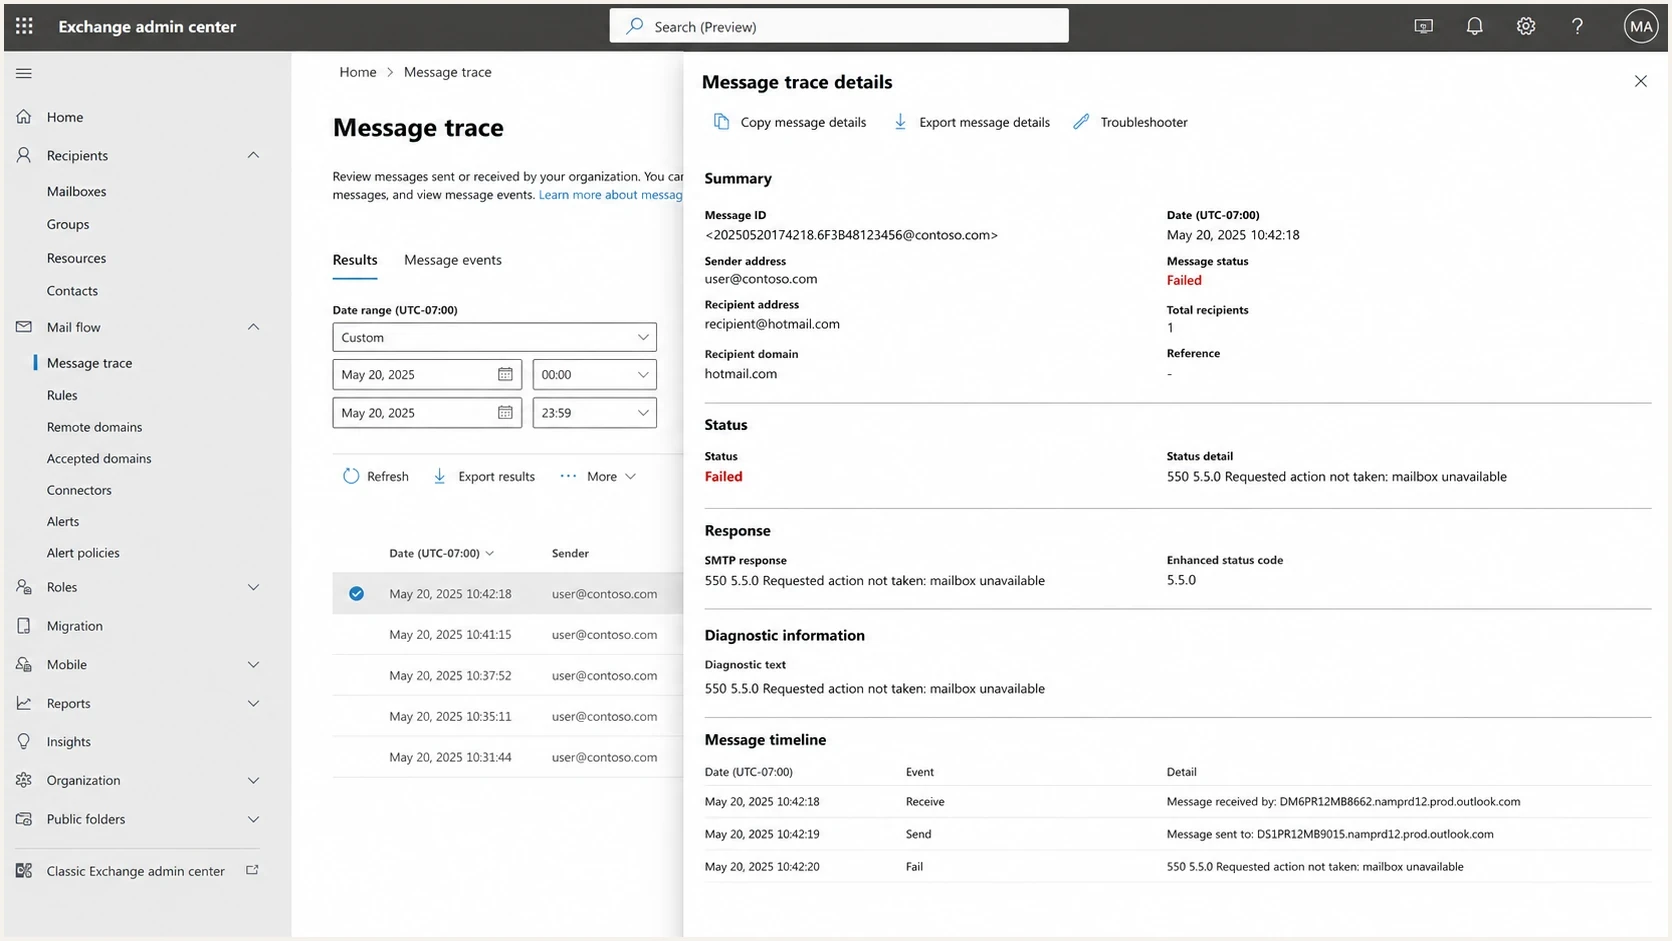Expand the Organization section chevron
This screenshot has width=1672, height=941.
(253, 780)
